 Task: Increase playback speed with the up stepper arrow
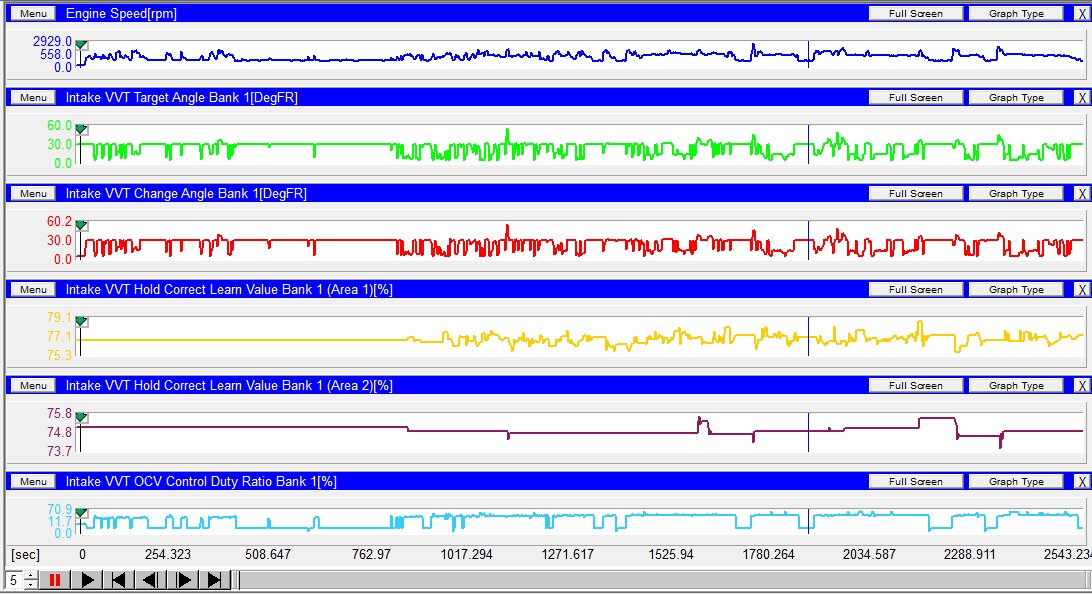click(x=31, y=575)
